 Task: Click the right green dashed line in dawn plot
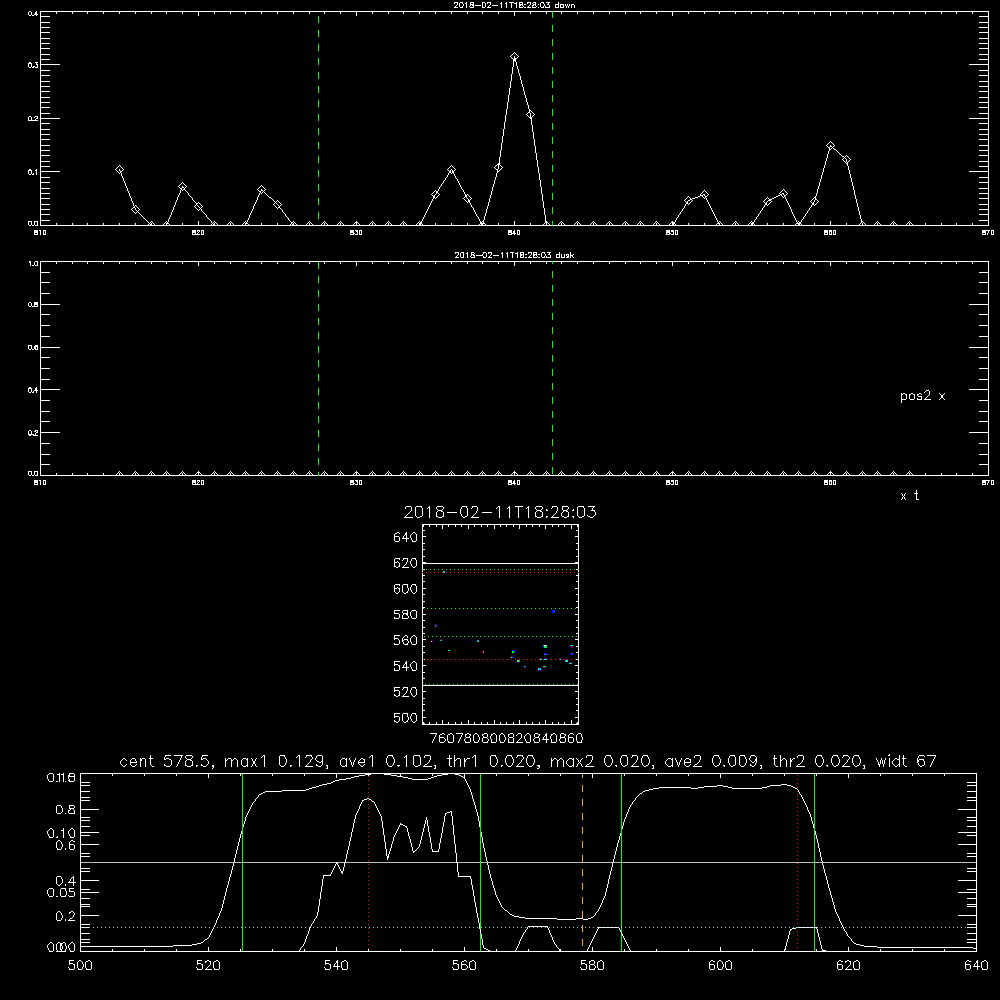[x=552, y=118]
